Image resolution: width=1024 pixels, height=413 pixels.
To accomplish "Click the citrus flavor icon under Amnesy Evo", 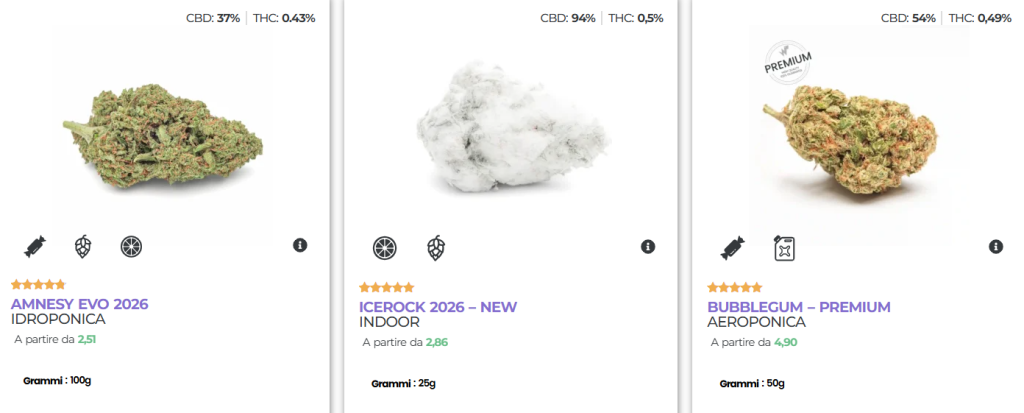I will pos(131,246).
